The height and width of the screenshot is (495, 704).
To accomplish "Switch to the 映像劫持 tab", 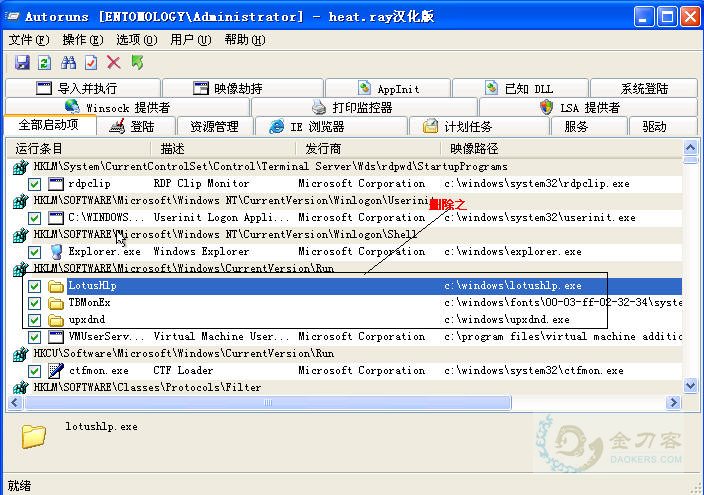I will click(x=243, y=88).
